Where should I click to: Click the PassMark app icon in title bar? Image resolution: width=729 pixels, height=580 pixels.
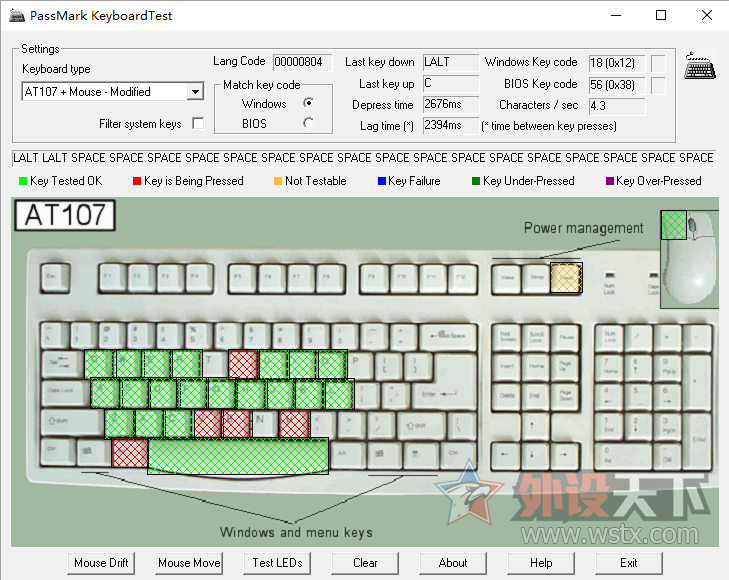pyautogui.click(x=17, y=15)
